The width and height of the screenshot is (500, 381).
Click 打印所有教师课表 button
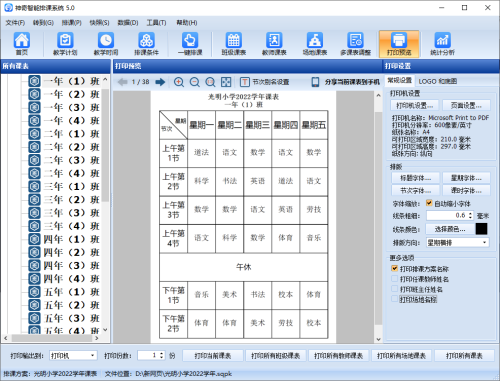(x=338, y=356)
